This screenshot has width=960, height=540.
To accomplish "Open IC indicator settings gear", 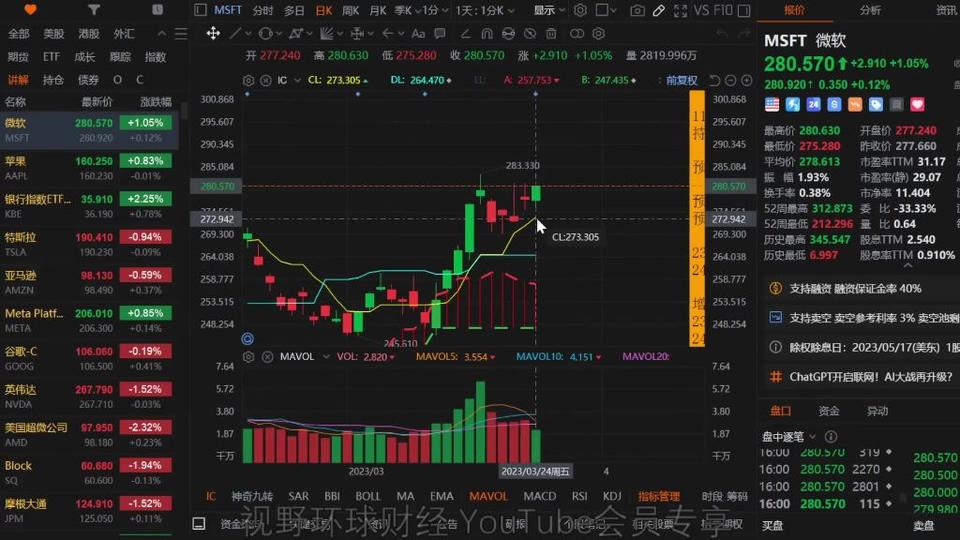I will (248, 80).
